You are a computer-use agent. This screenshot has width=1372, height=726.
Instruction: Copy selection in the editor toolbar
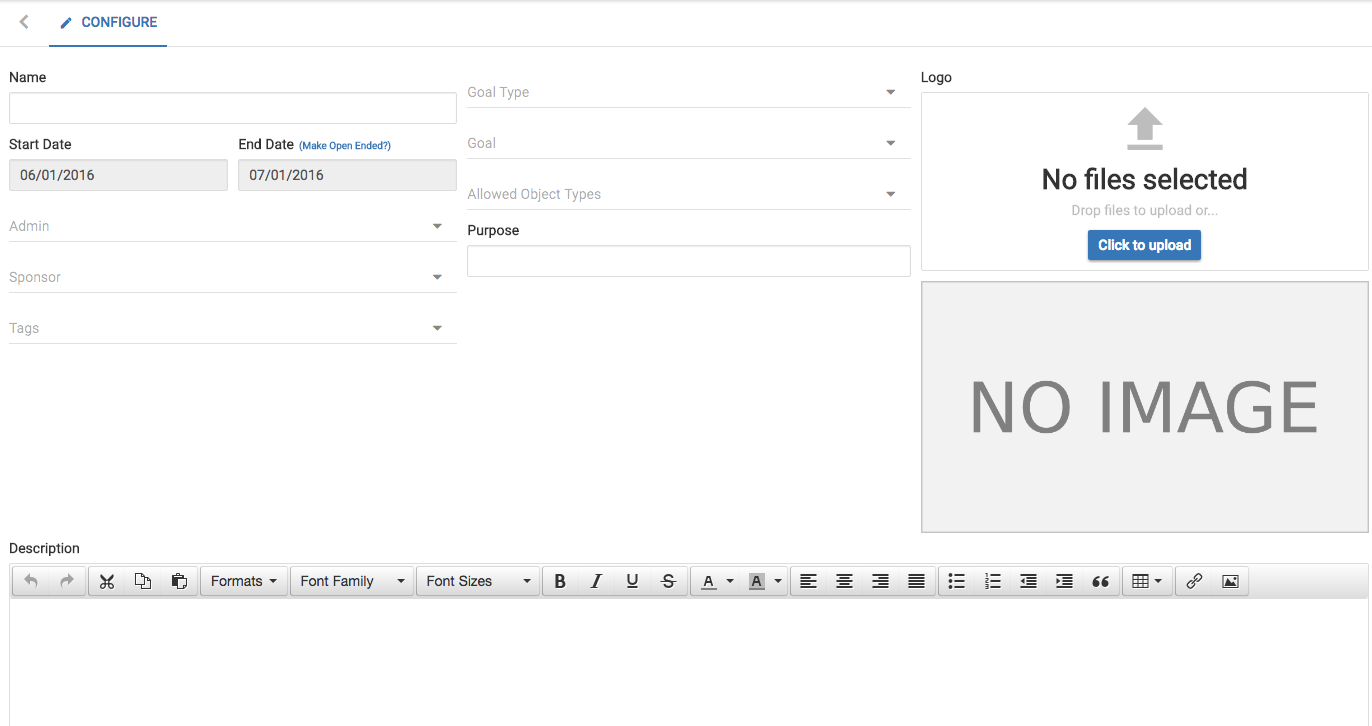[x=143, y=581]
